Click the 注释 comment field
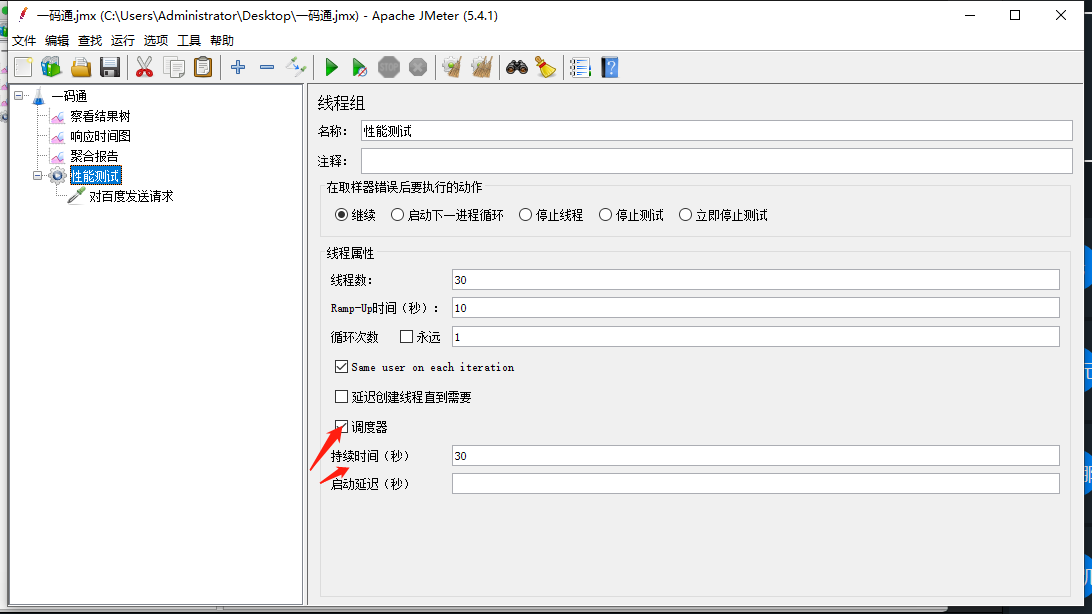Image resolution: width=1092 pixels, height=614 pixels. pos(717,161)
